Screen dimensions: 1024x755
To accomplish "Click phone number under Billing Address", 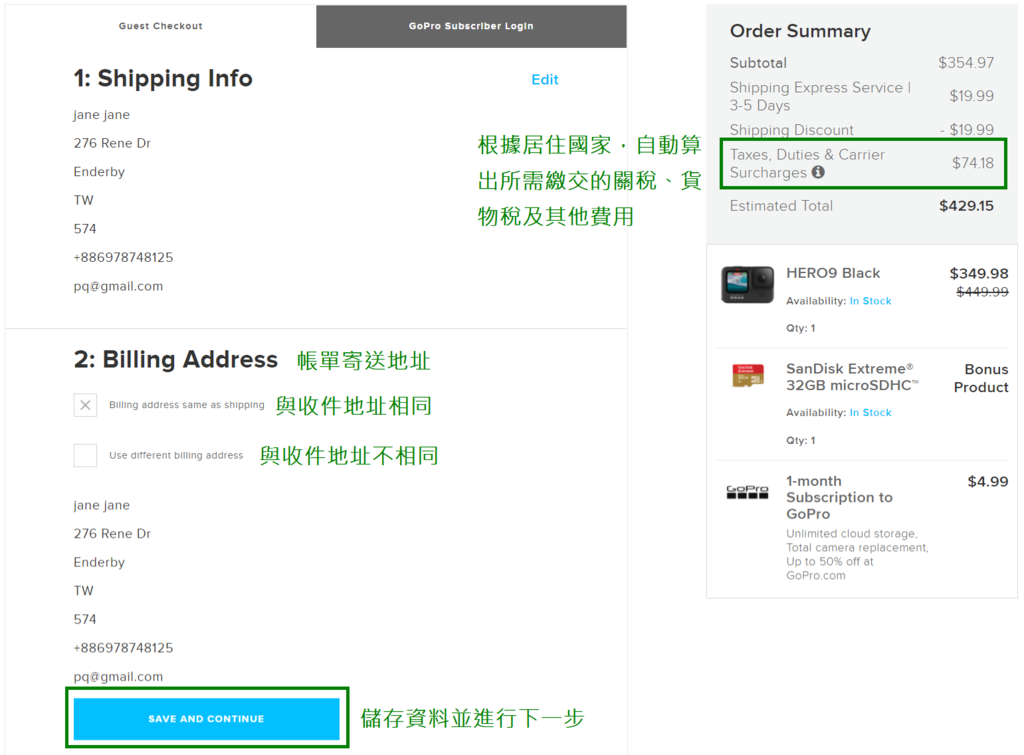I will 123,648.
